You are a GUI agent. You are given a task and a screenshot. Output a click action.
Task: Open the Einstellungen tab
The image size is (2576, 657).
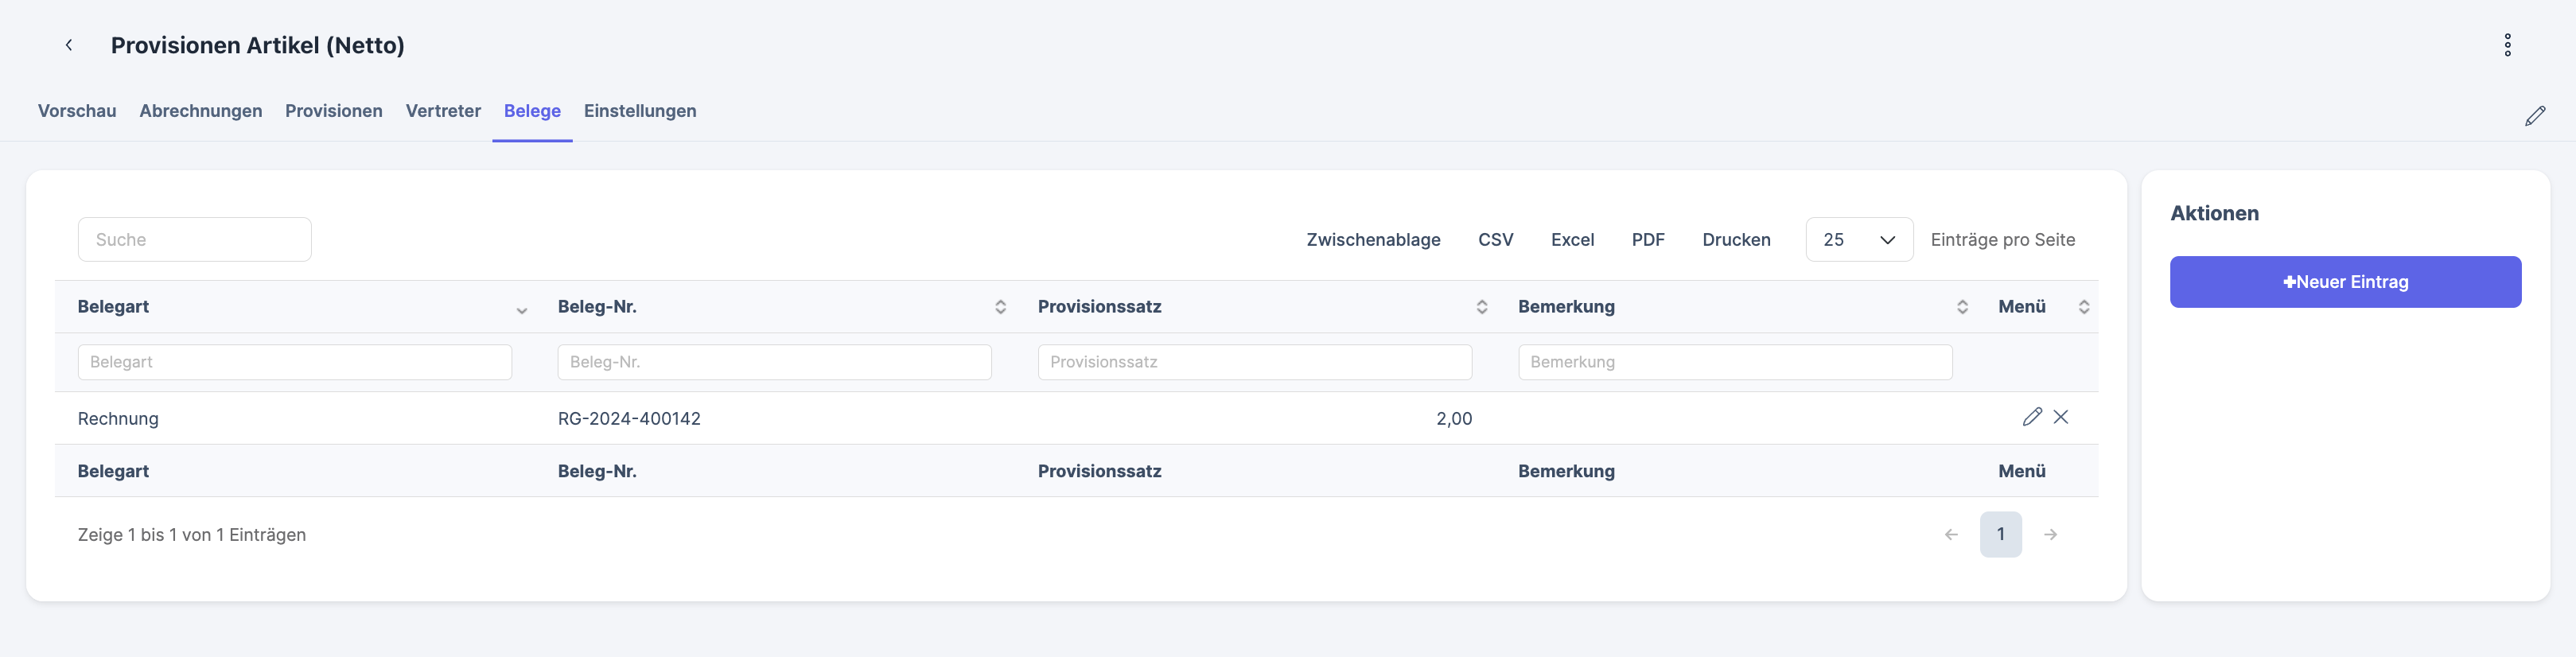640,111
